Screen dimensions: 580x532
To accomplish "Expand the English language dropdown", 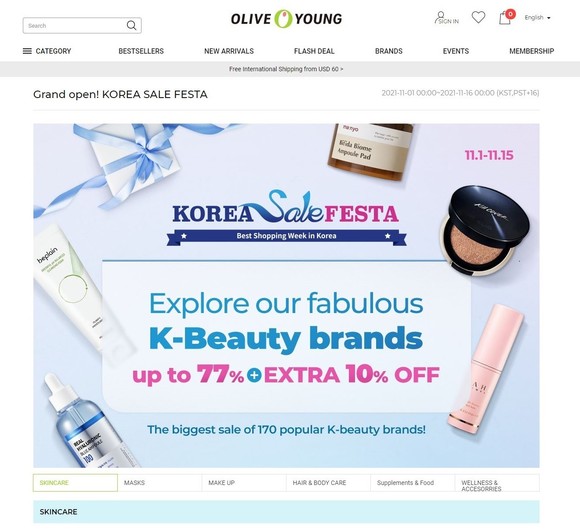I will (537, 17).
